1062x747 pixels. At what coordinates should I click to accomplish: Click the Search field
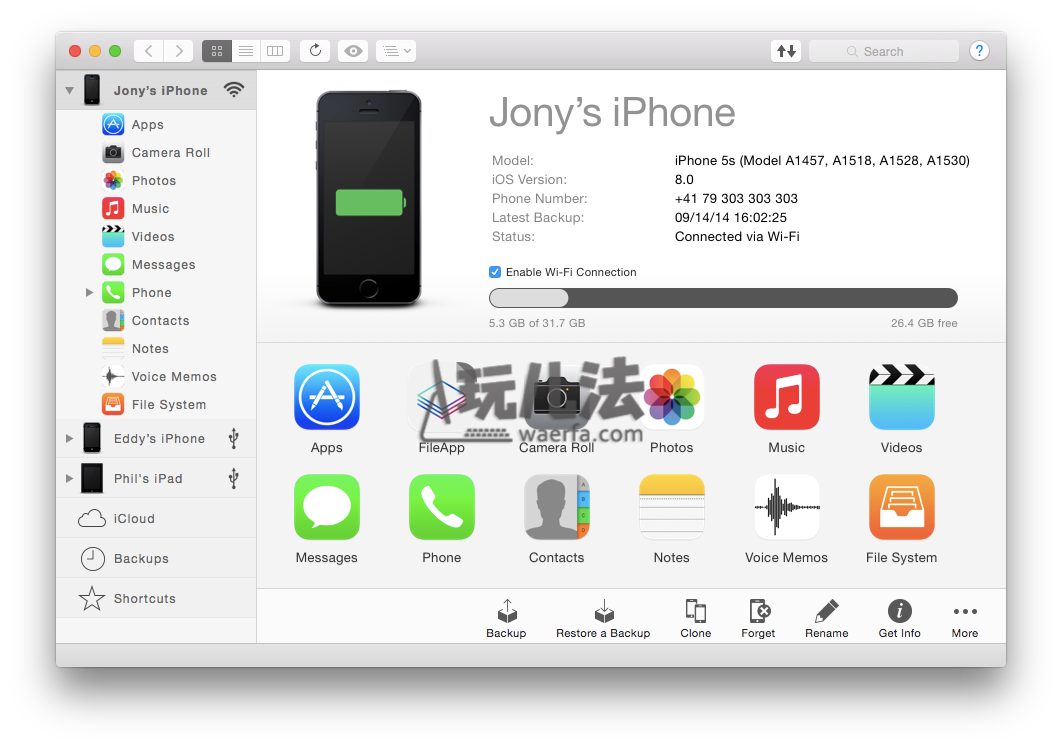(x=884, y=51)
